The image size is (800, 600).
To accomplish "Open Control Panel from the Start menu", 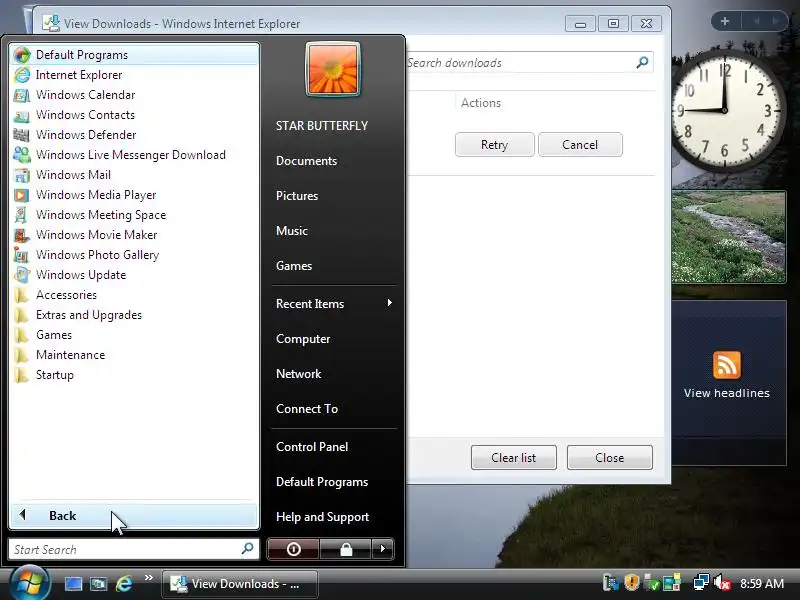I will pyautogui.click(x=312, y=447).
